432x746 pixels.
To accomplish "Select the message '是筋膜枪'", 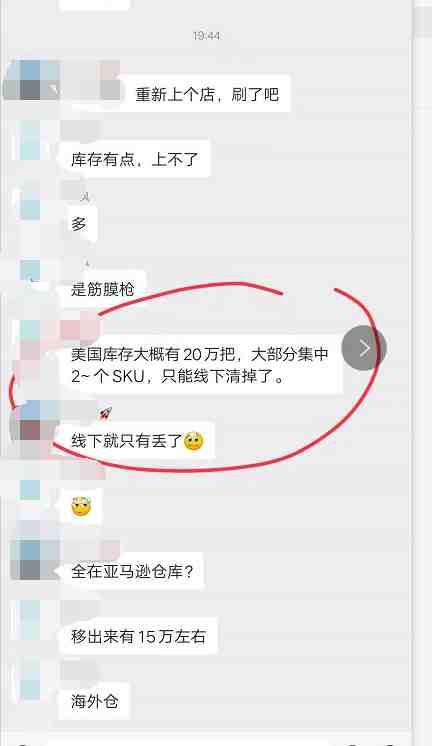I will 102,289.
